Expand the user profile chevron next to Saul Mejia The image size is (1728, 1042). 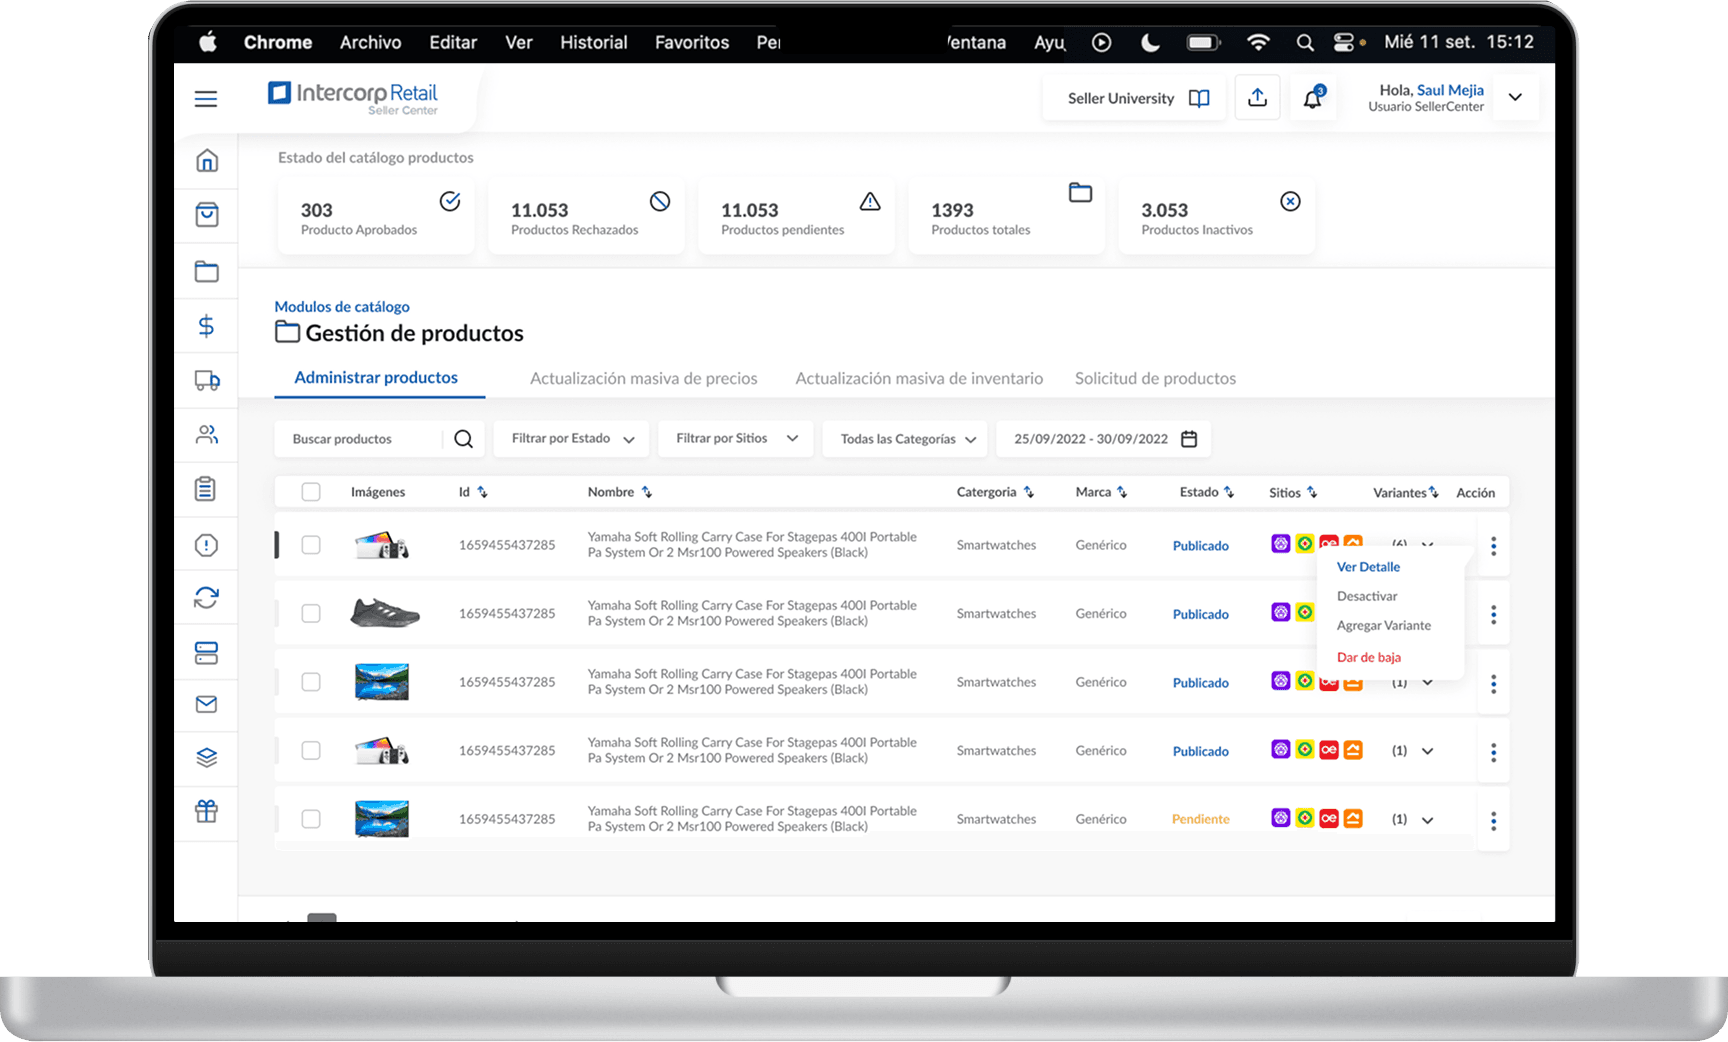[x=1515, y=98]
